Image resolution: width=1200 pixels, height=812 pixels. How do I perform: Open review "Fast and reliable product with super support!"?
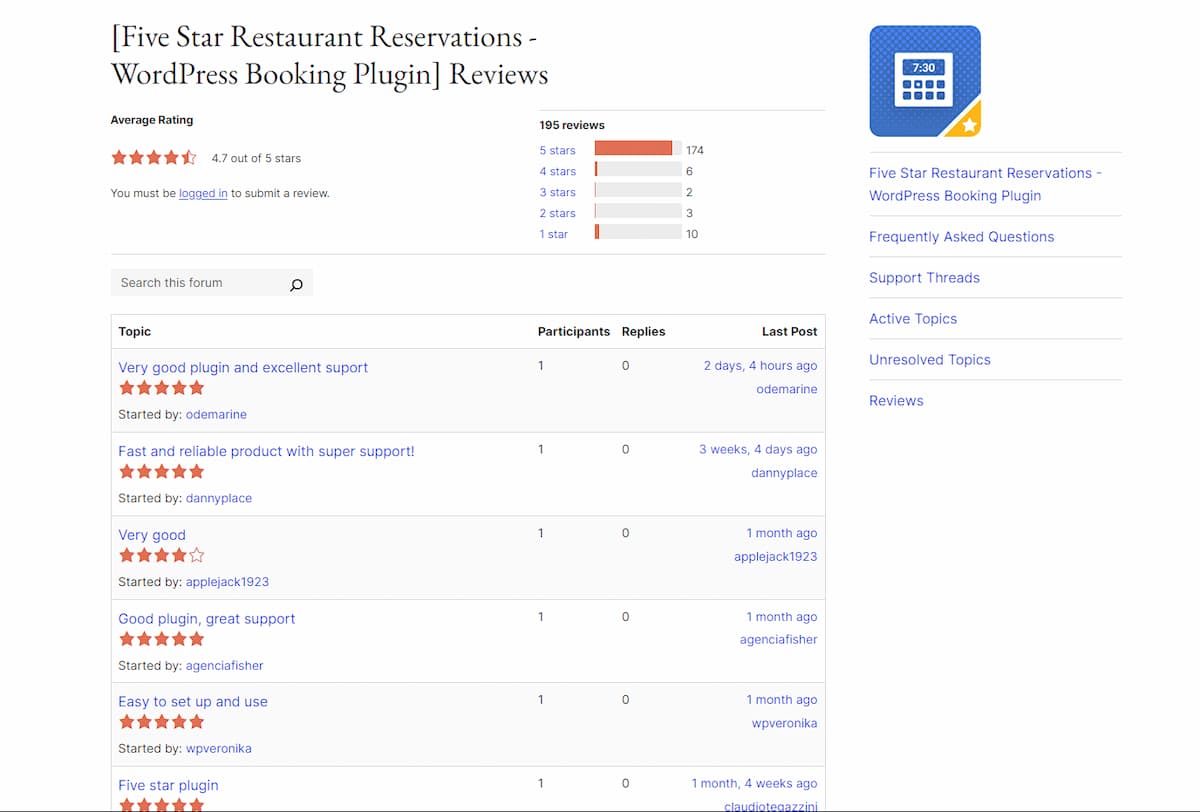(266, 451)
